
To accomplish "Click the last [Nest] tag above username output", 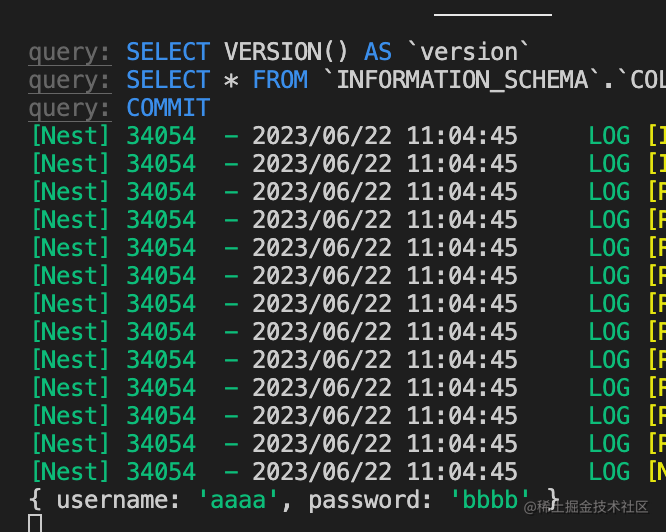I will pos(70,471).
